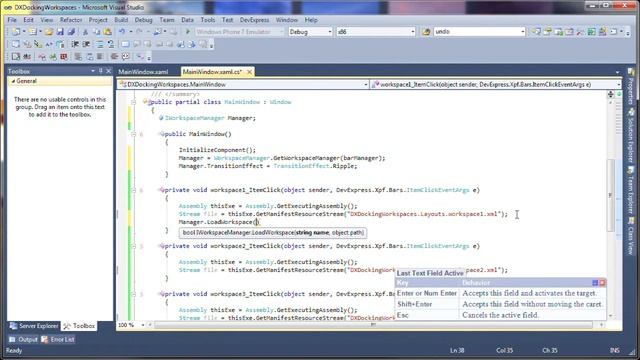Open Solution Explorer from the toolbar icon
Image resolution: width=640 pixels, height=360 pixels.
pyautogui.click(x=536, y=32)
